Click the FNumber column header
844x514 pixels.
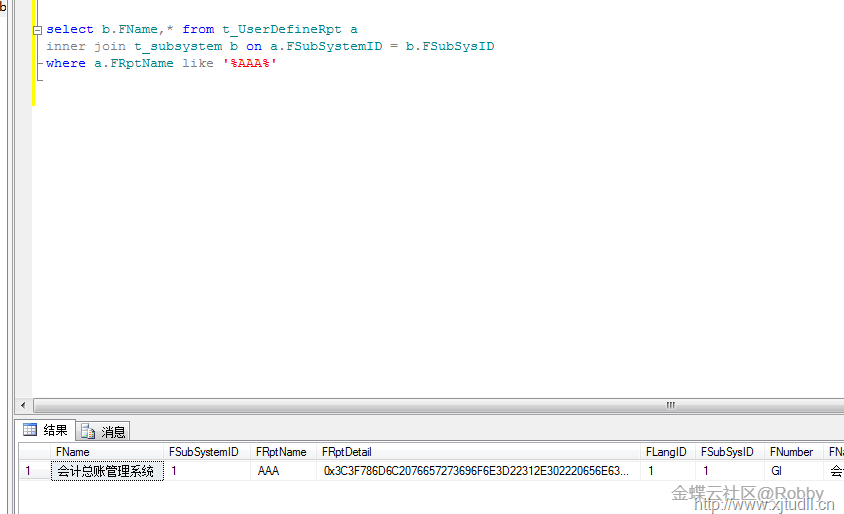791,452
